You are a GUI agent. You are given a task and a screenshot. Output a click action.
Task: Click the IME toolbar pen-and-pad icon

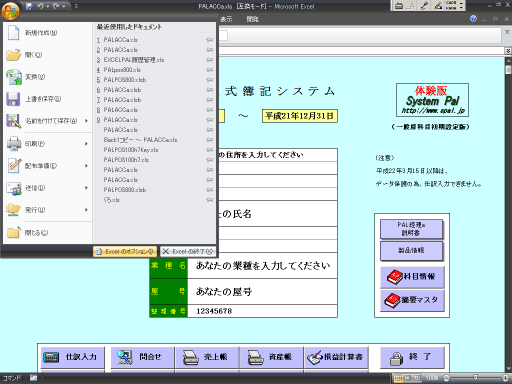[438, 6]
